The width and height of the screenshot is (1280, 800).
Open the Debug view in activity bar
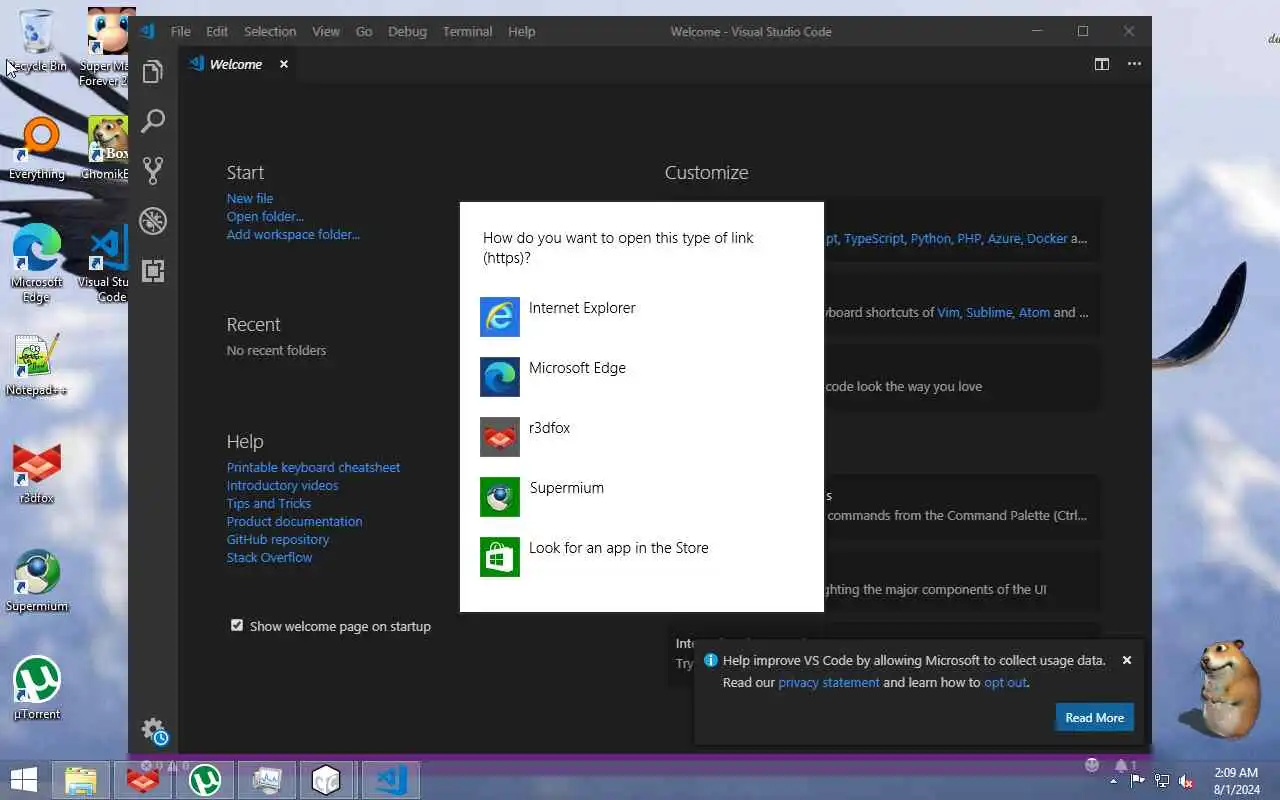click(x=153, y=221)
